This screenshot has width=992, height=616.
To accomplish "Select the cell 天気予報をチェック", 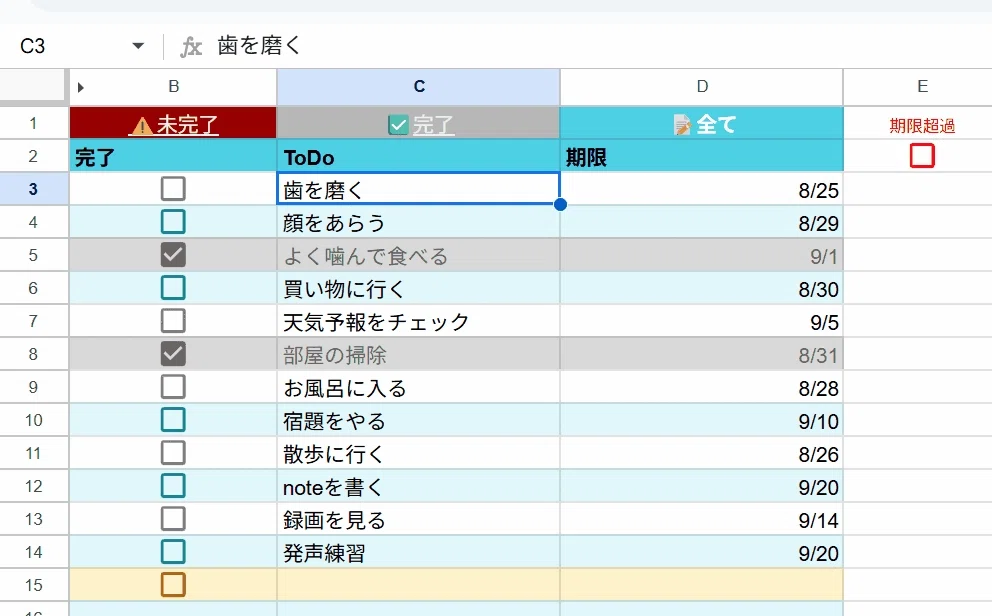I will [x=418, y=321].
